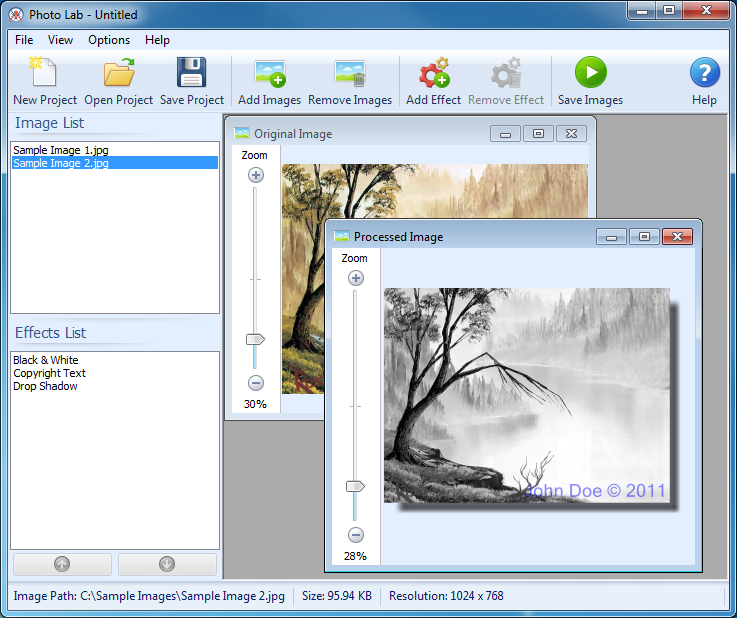Click Remove Images toolbar icon
The width and height of the screenshot is (737, 618).
point(350,74)
